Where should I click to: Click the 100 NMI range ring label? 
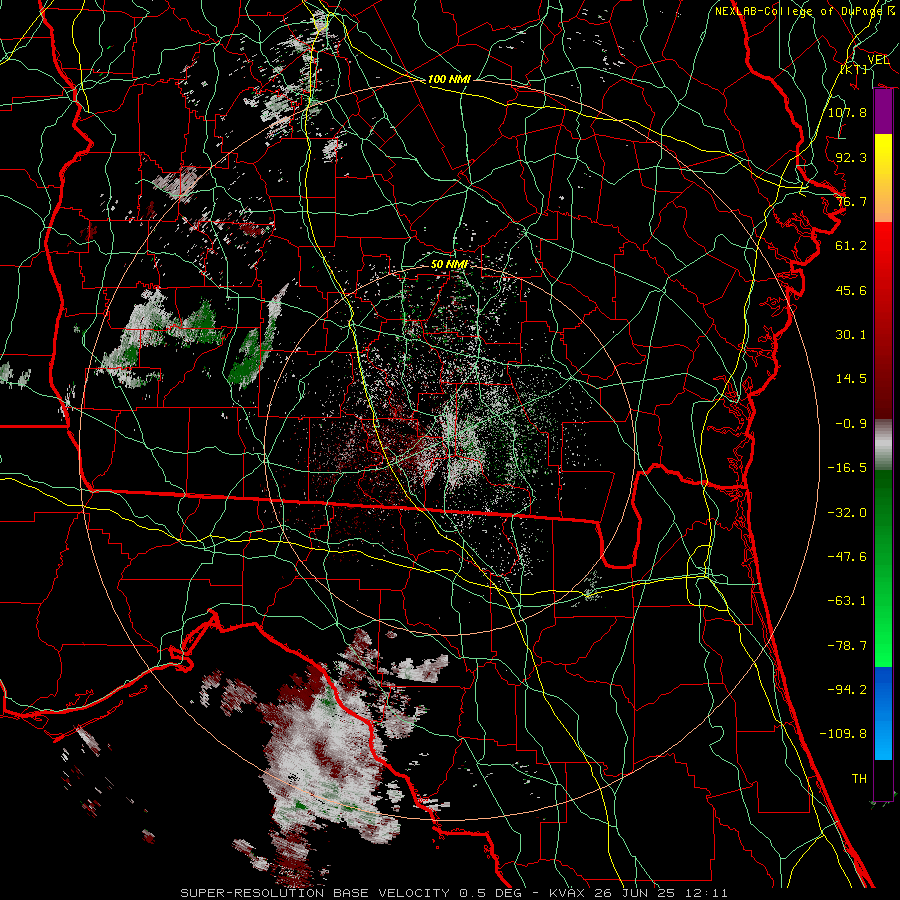click(449, 79)
